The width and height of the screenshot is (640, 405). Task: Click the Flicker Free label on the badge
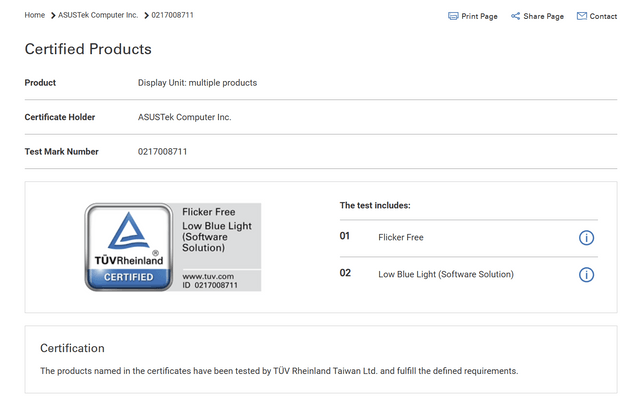tap(209, 212)
